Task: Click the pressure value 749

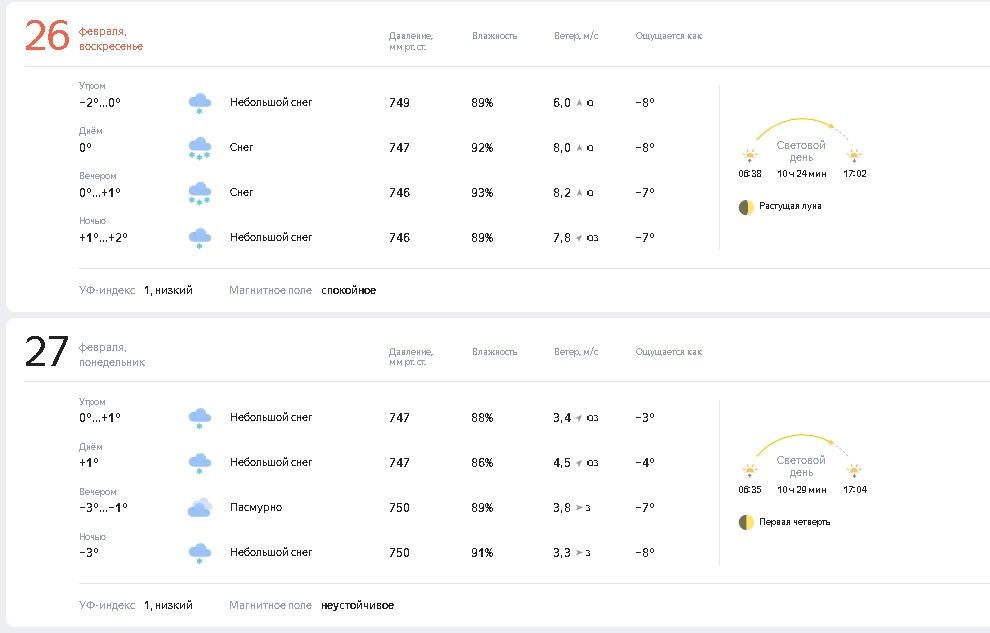Action: [x=399, y=103]
